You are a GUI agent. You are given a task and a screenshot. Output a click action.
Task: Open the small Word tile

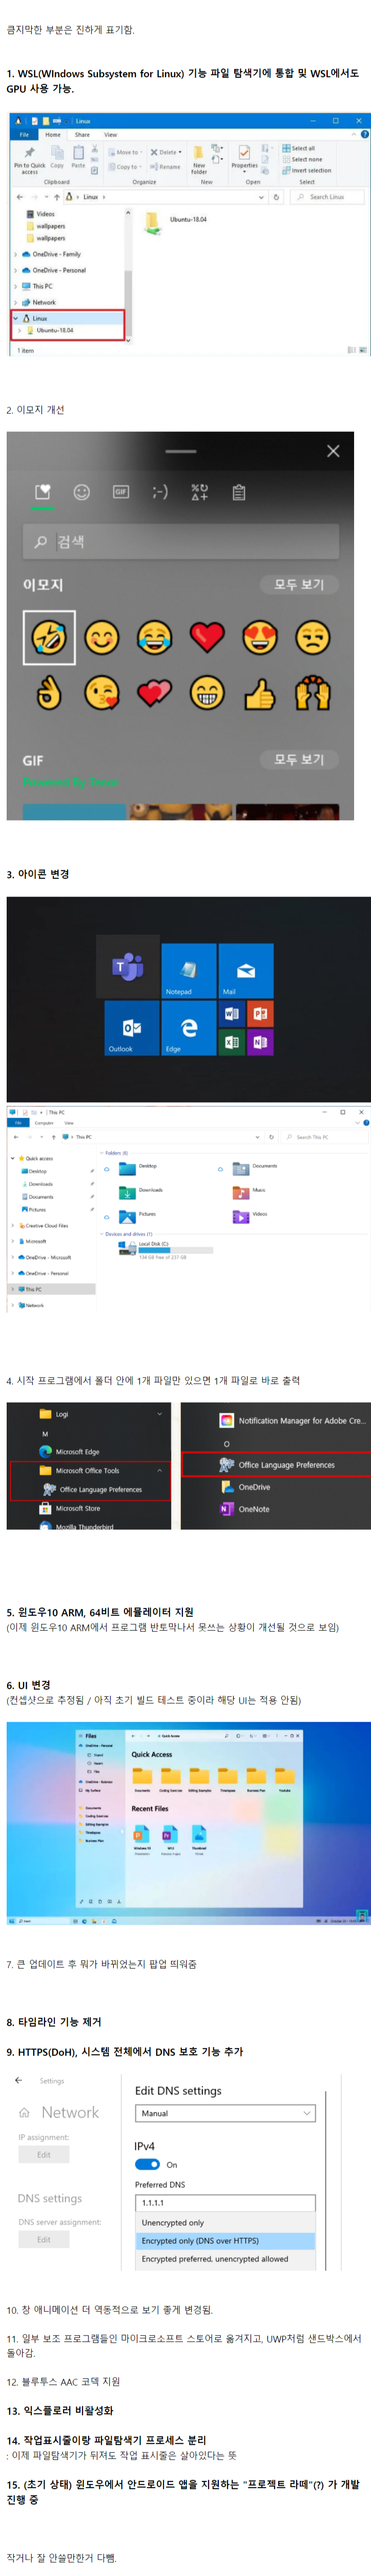click(x=232, y=1014)
